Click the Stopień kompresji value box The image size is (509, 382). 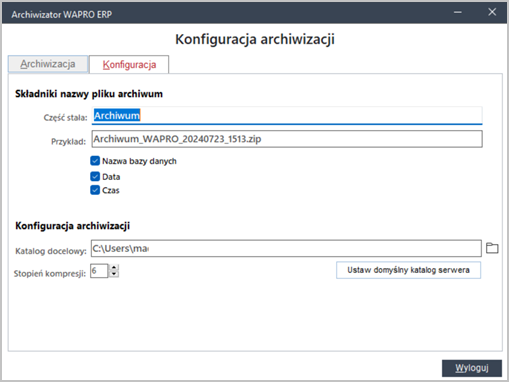click(x=99, y=271)
